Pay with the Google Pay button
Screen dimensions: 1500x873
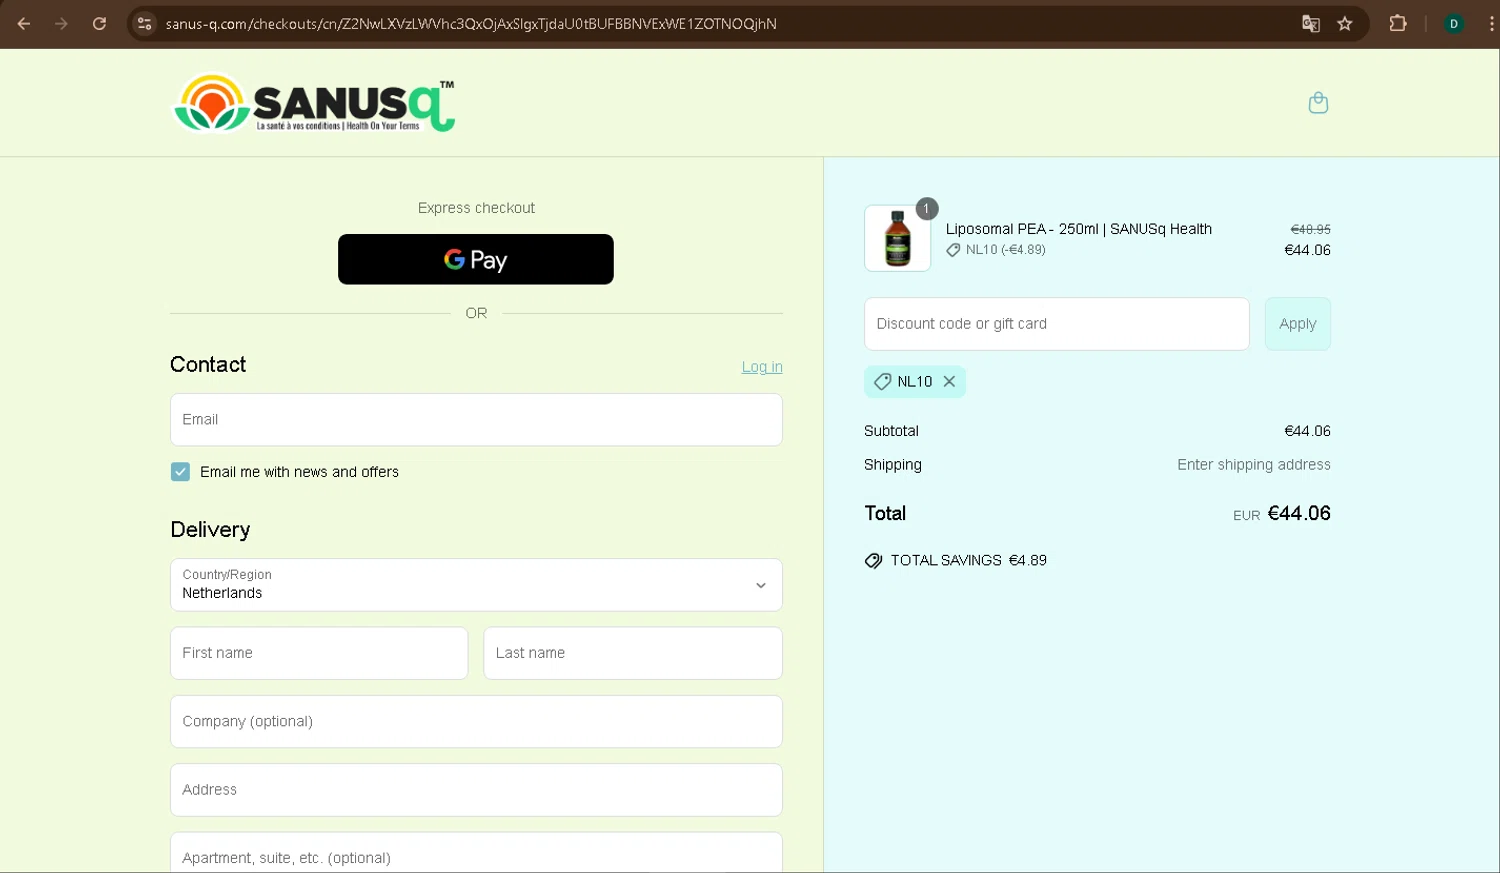point(476,259)
